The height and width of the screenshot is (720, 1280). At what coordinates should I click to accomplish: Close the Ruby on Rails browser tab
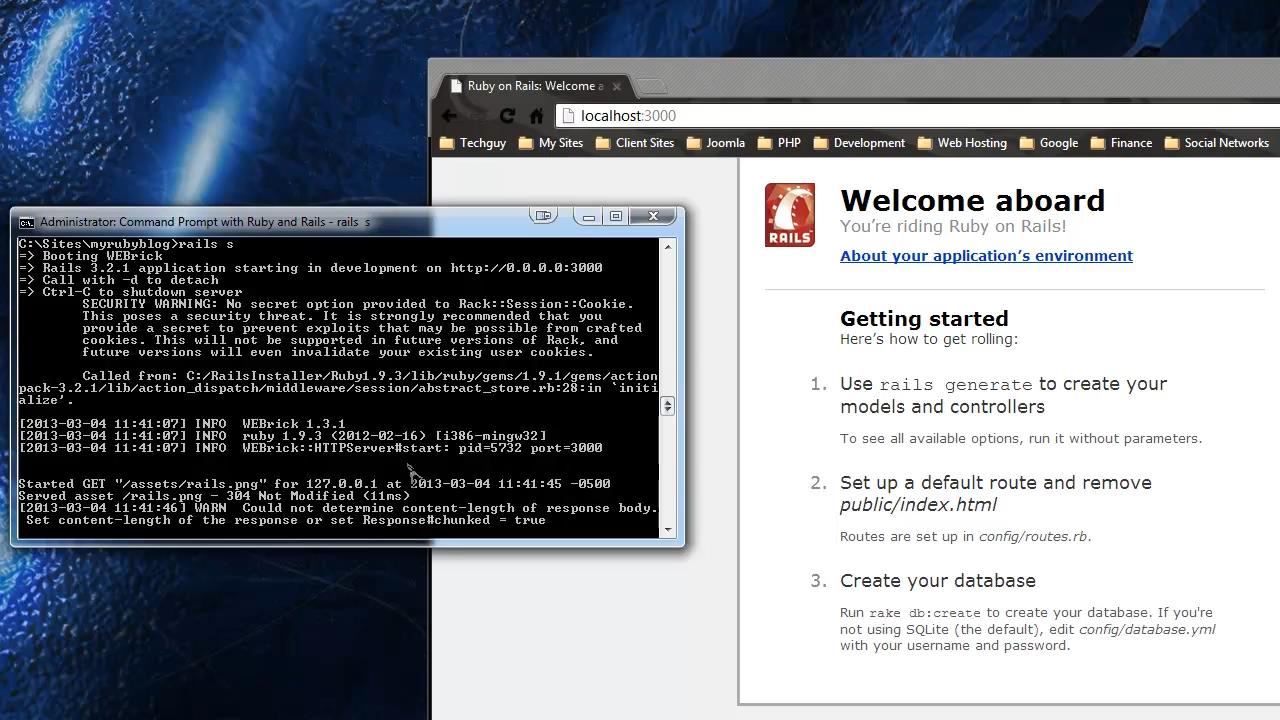click(x=616, y=86)
